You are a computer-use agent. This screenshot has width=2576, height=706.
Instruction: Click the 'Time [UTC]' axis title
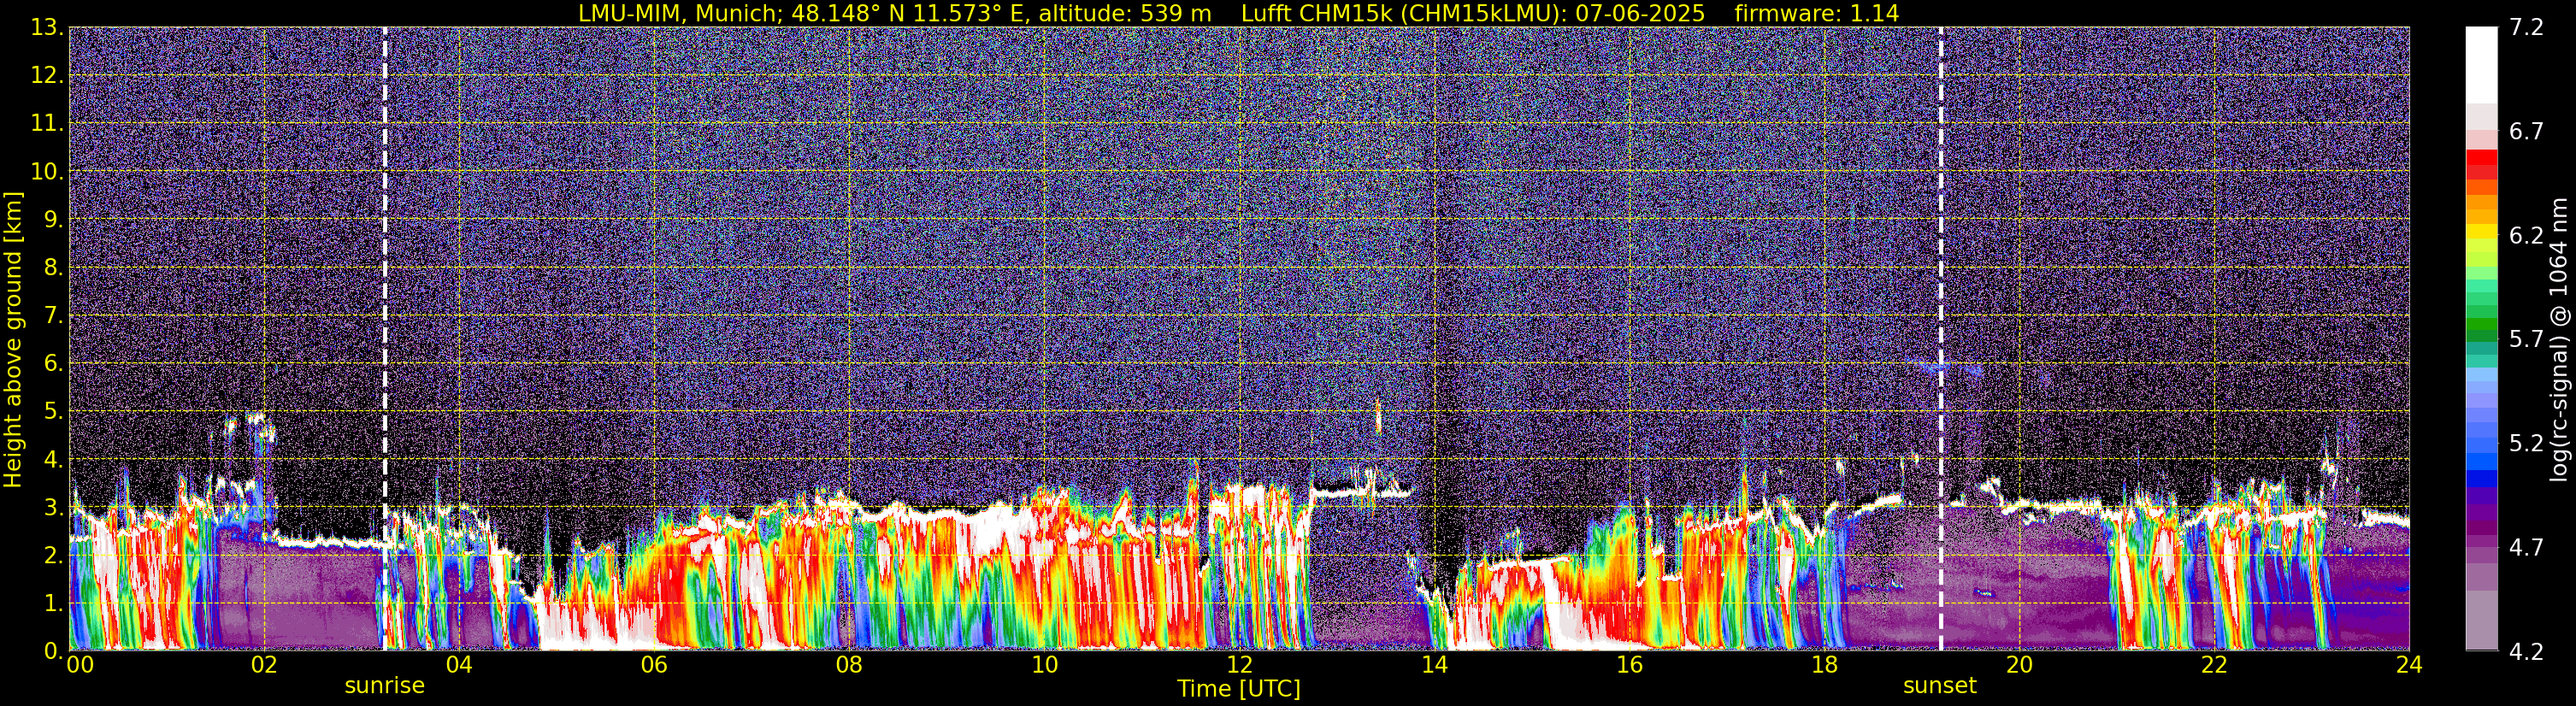1239,689
